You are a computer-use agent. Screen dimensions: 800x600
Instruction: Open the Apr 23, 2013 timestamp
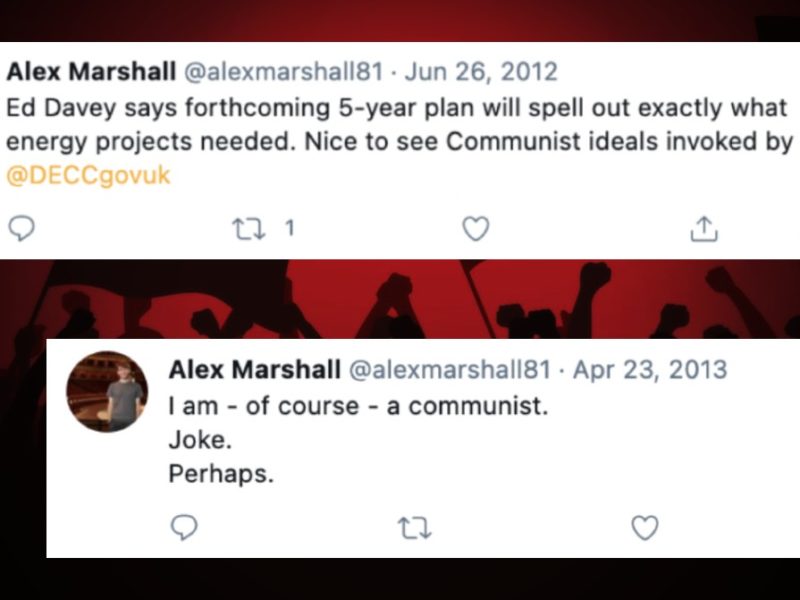(x=648, y=369)
